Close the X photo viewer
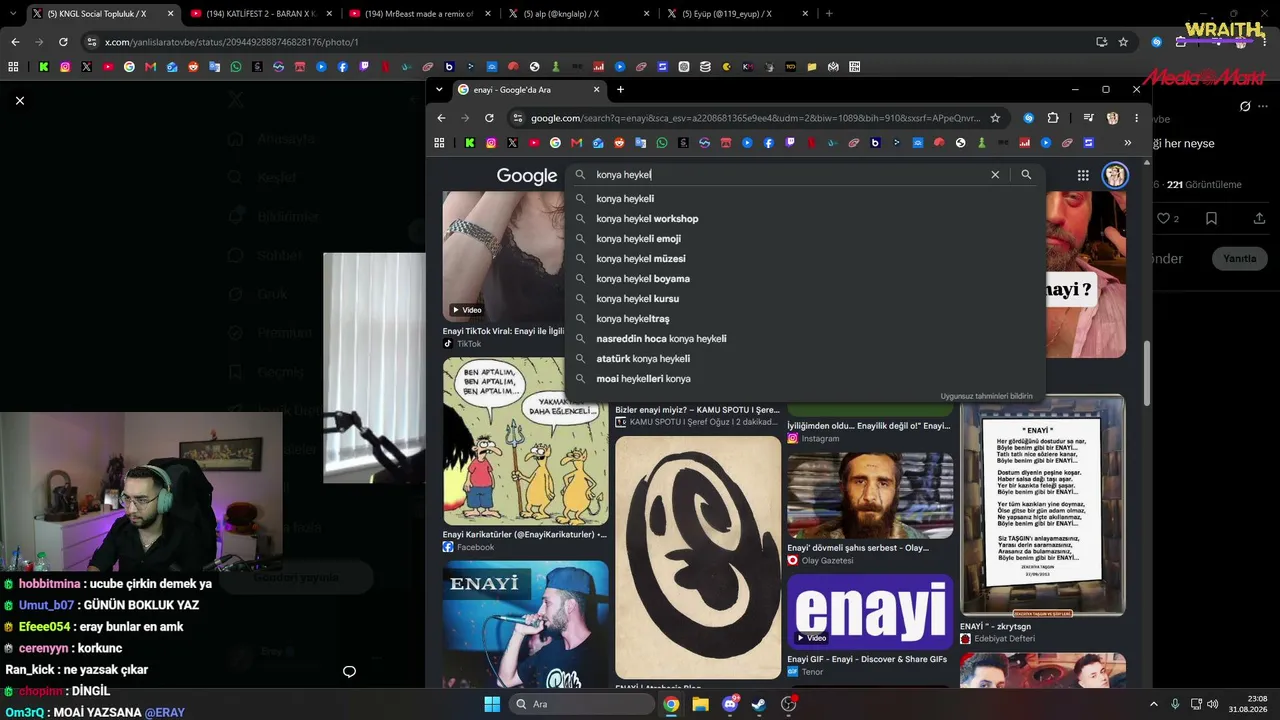 pyautogui.click(x=19, y=100)
